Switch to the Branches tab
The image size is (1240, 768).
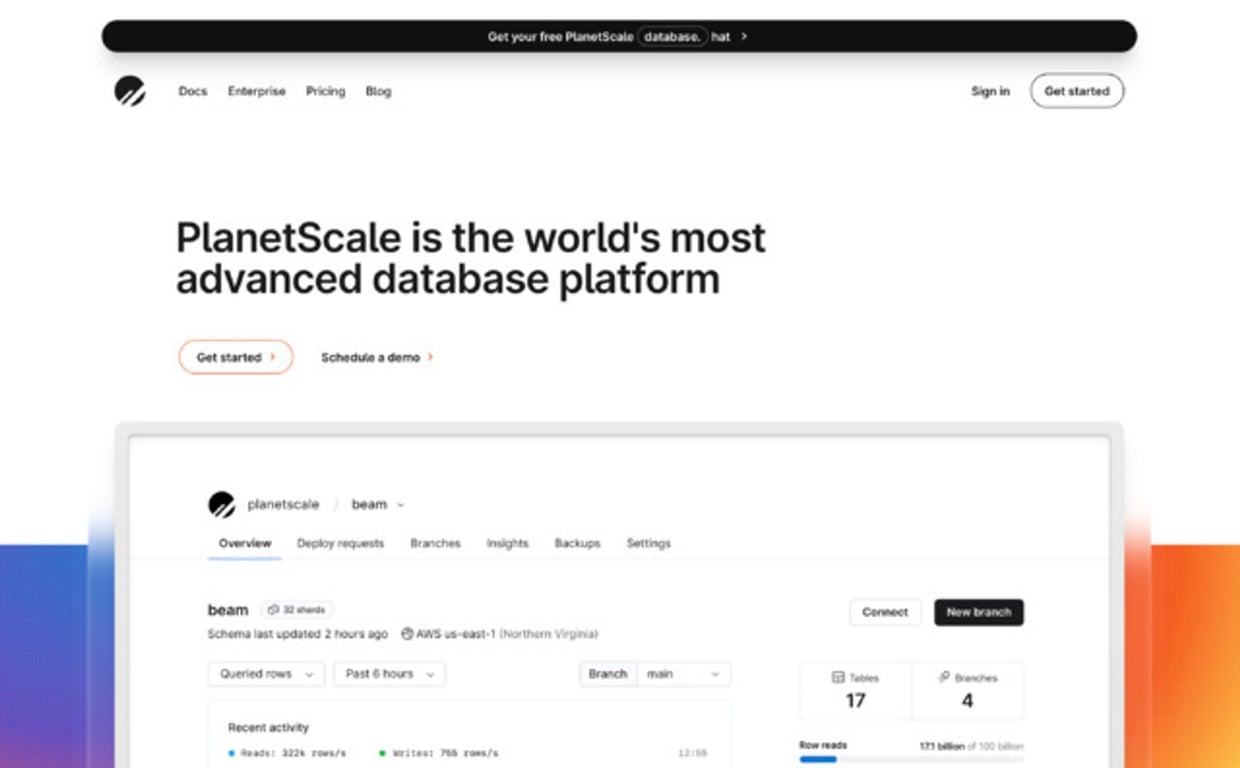(435, 543)
